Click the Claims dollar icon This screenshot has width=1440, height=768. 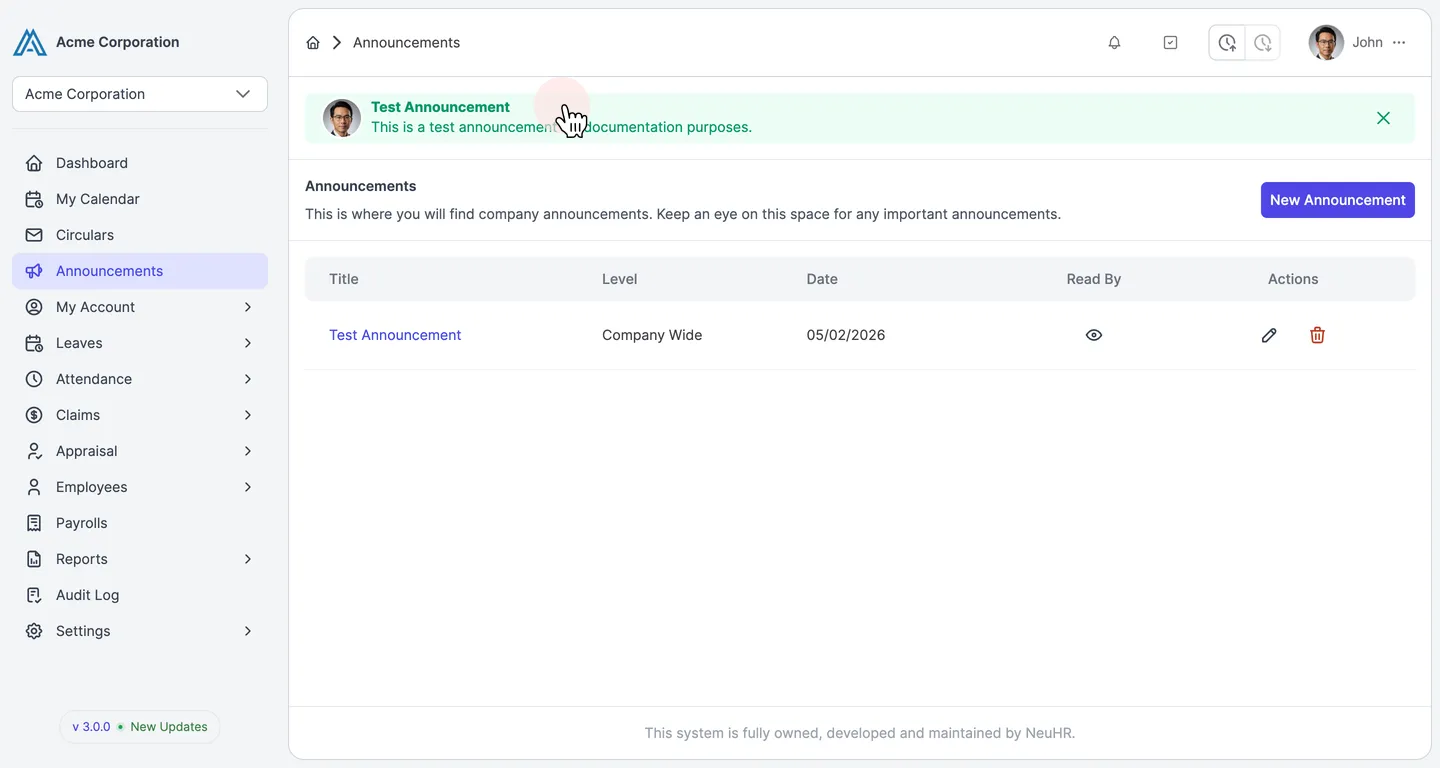click(34, 415)
